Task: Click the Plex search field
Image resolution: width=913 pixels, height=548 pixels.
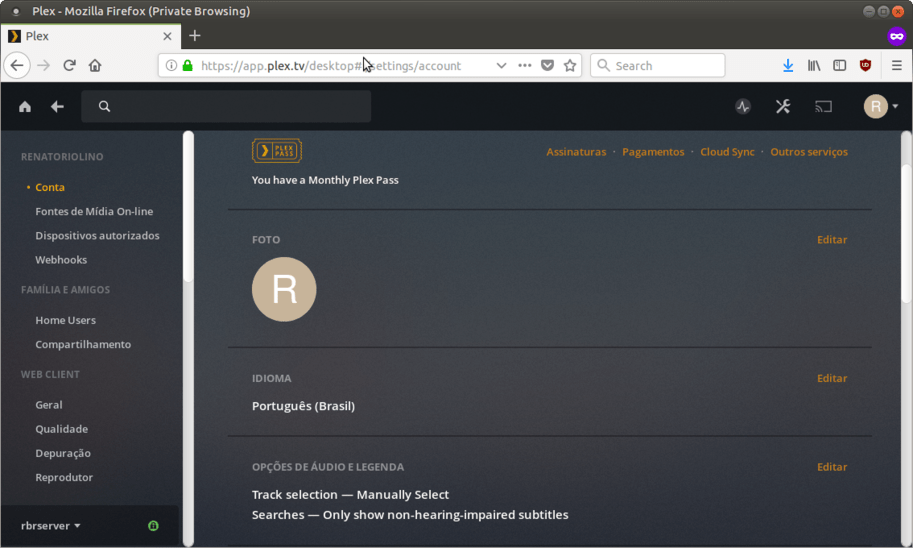Action: tap(226, 107)
